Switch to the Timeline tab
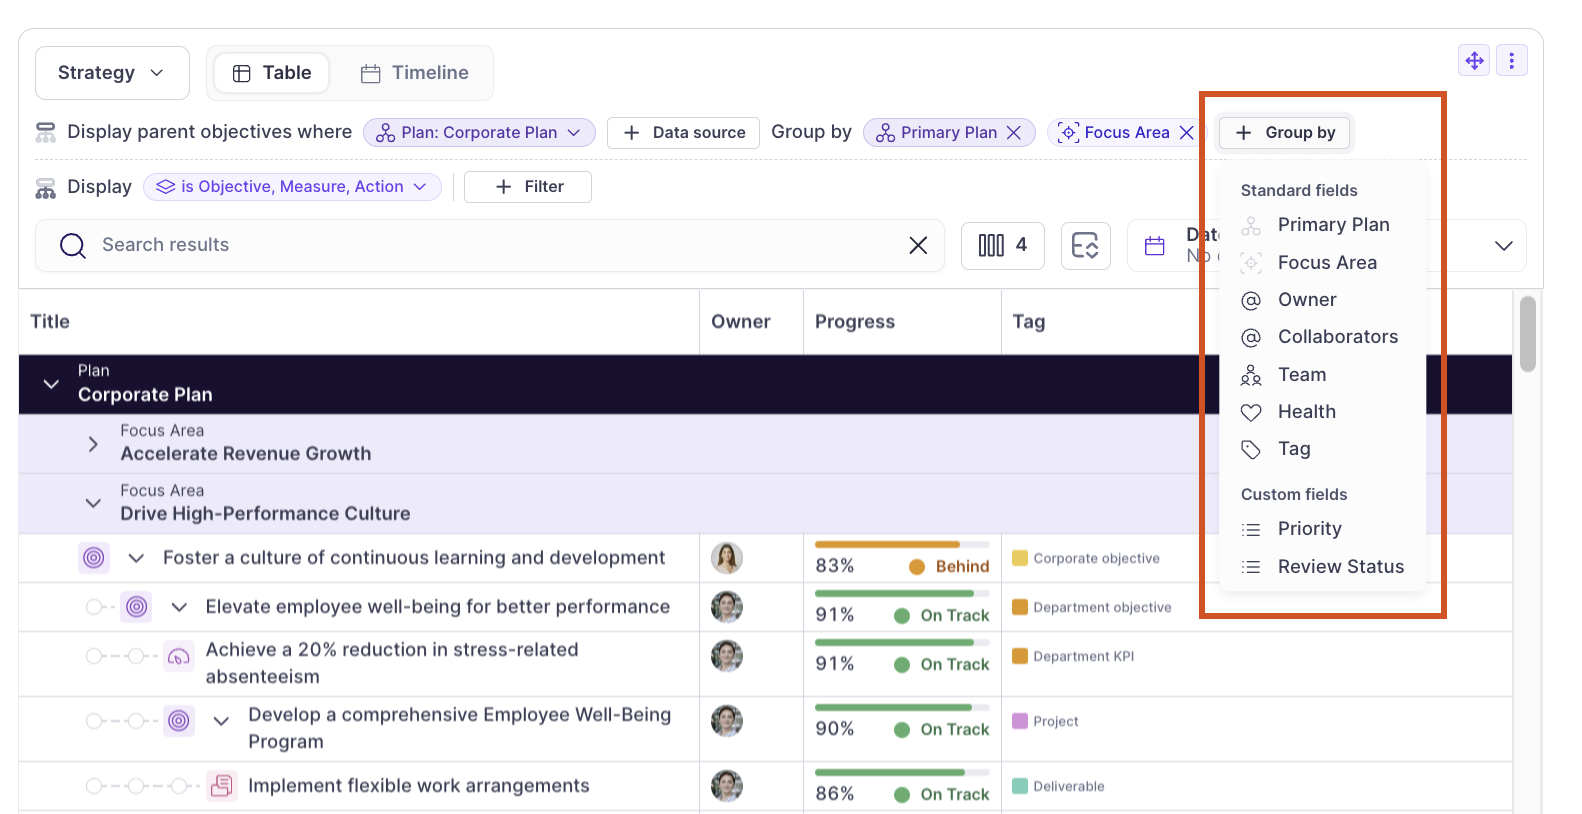The height and width of the screenshot is (814, 1582). pyautogui.click(x=415, y=73)
